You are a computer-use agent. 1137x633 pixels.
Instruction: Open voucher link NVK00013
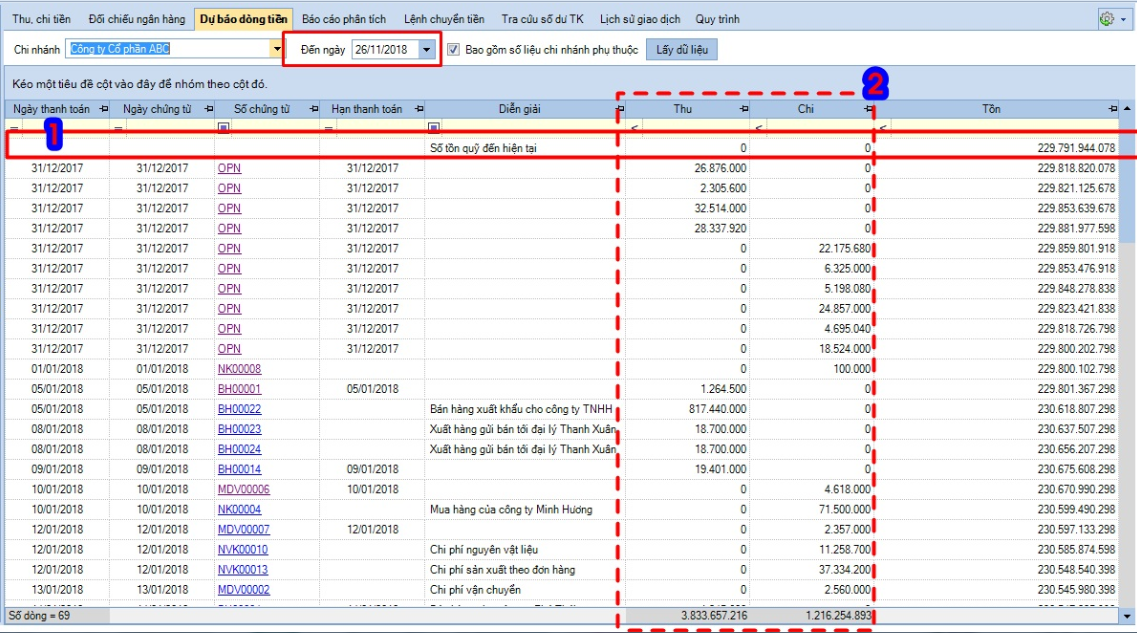pos(243,570)
